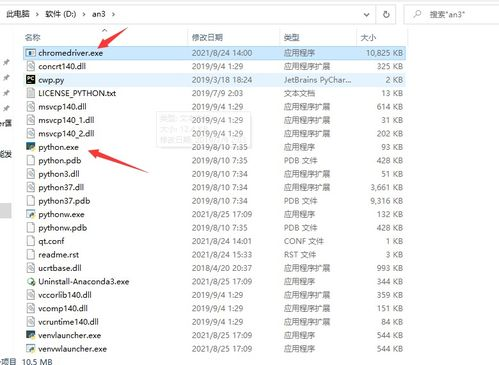The width and height of the screenshot is (499, 365).
Task: Select the python37.dll file icon
Action: click(31, 187)
